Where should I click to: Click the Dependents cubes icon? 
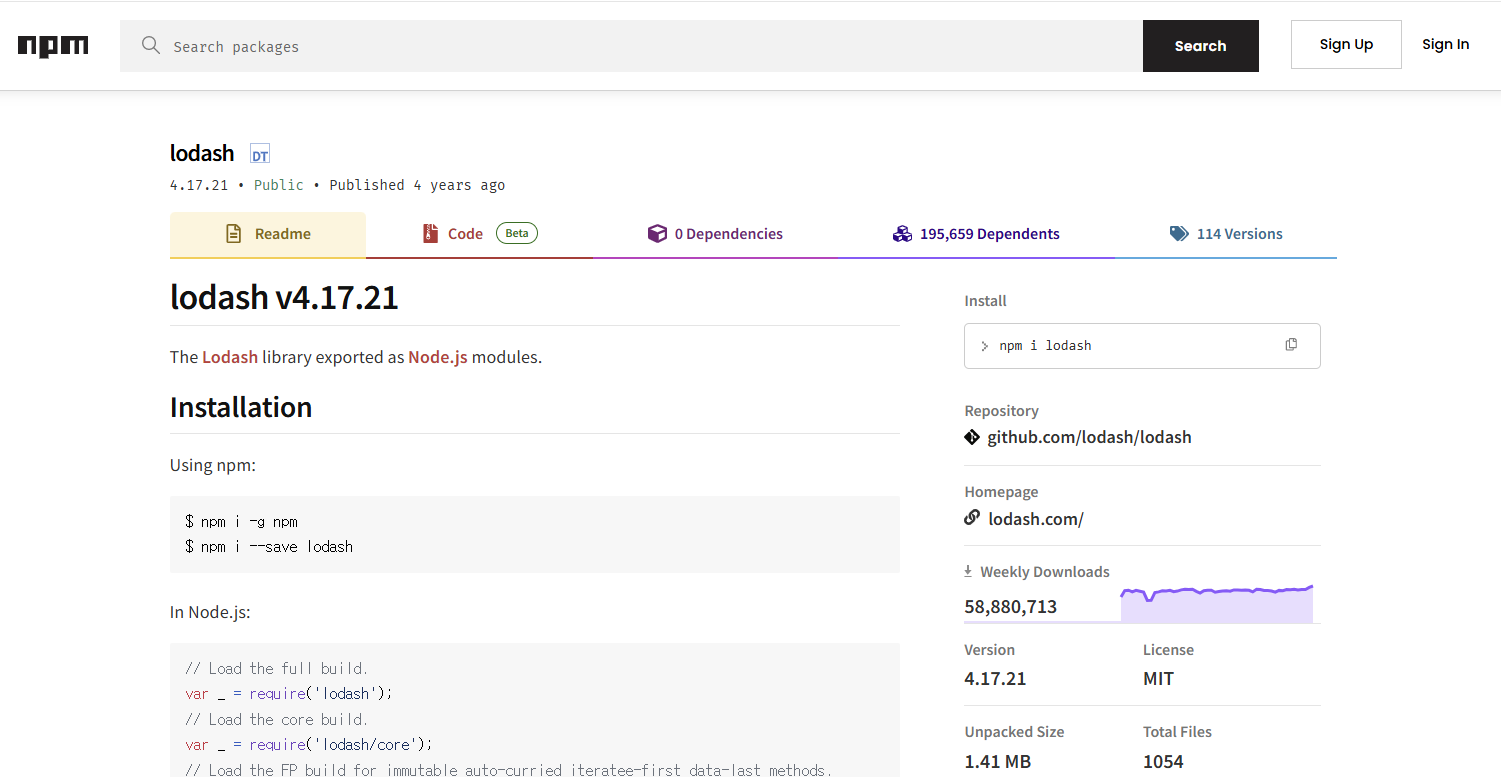coord(902,234)
